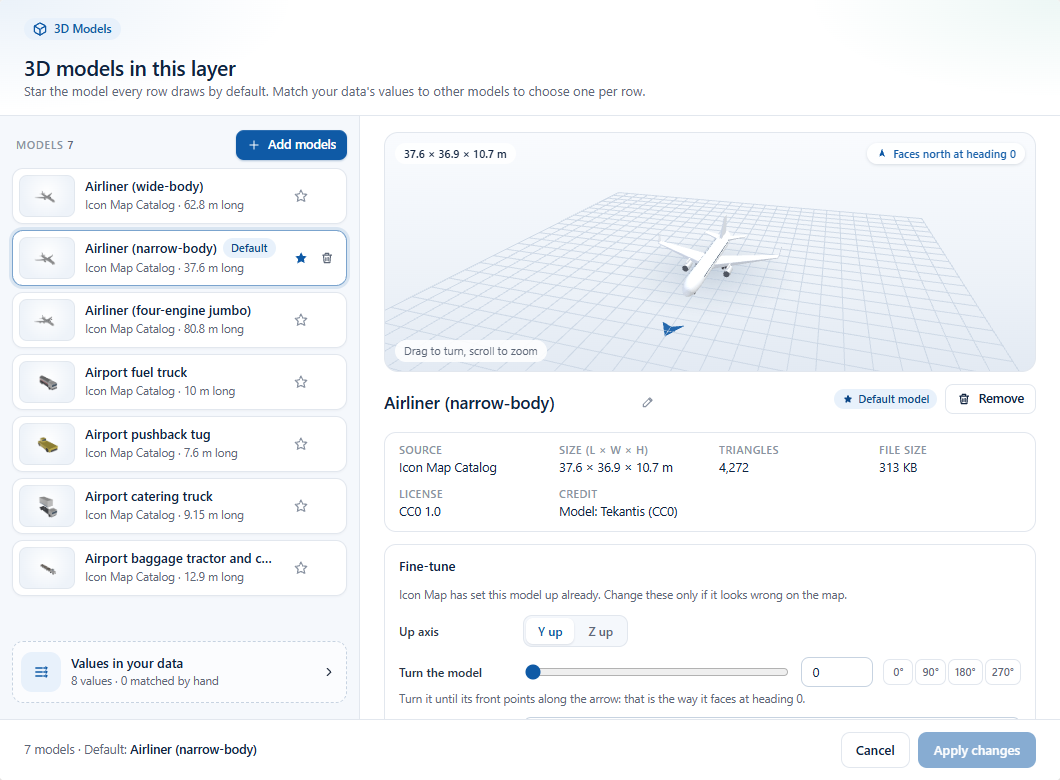
Task: Select the Airport fuel truck thumbnail
Action: pos(47,382)
